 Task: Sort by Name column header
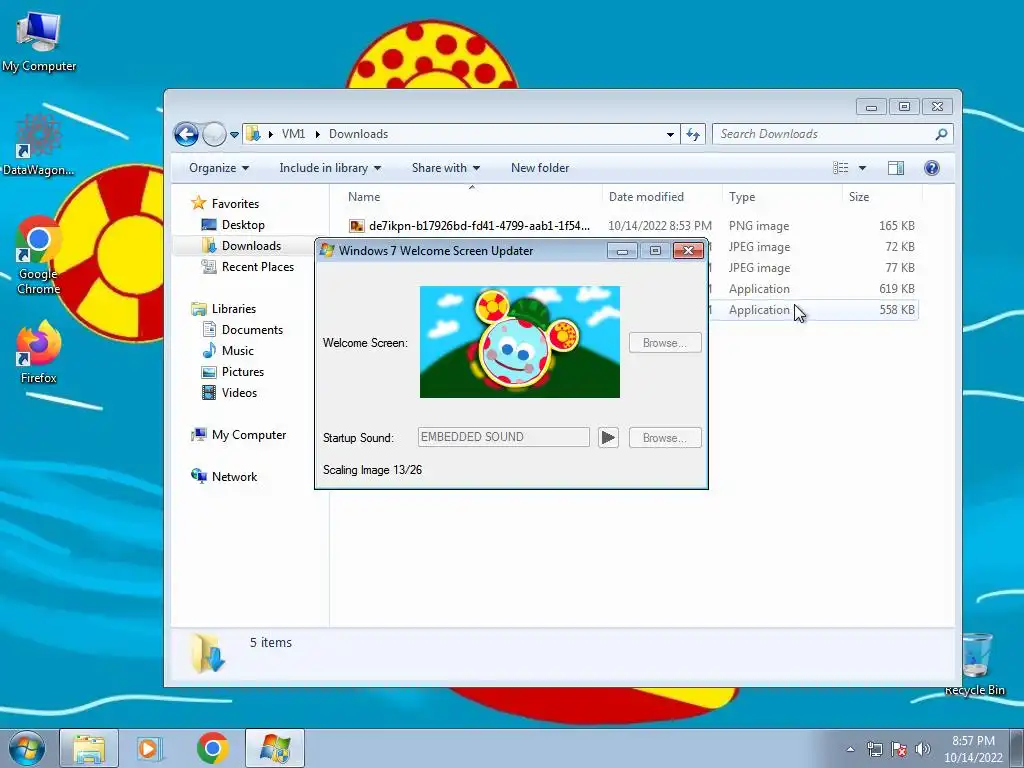(x=466, y=197)
